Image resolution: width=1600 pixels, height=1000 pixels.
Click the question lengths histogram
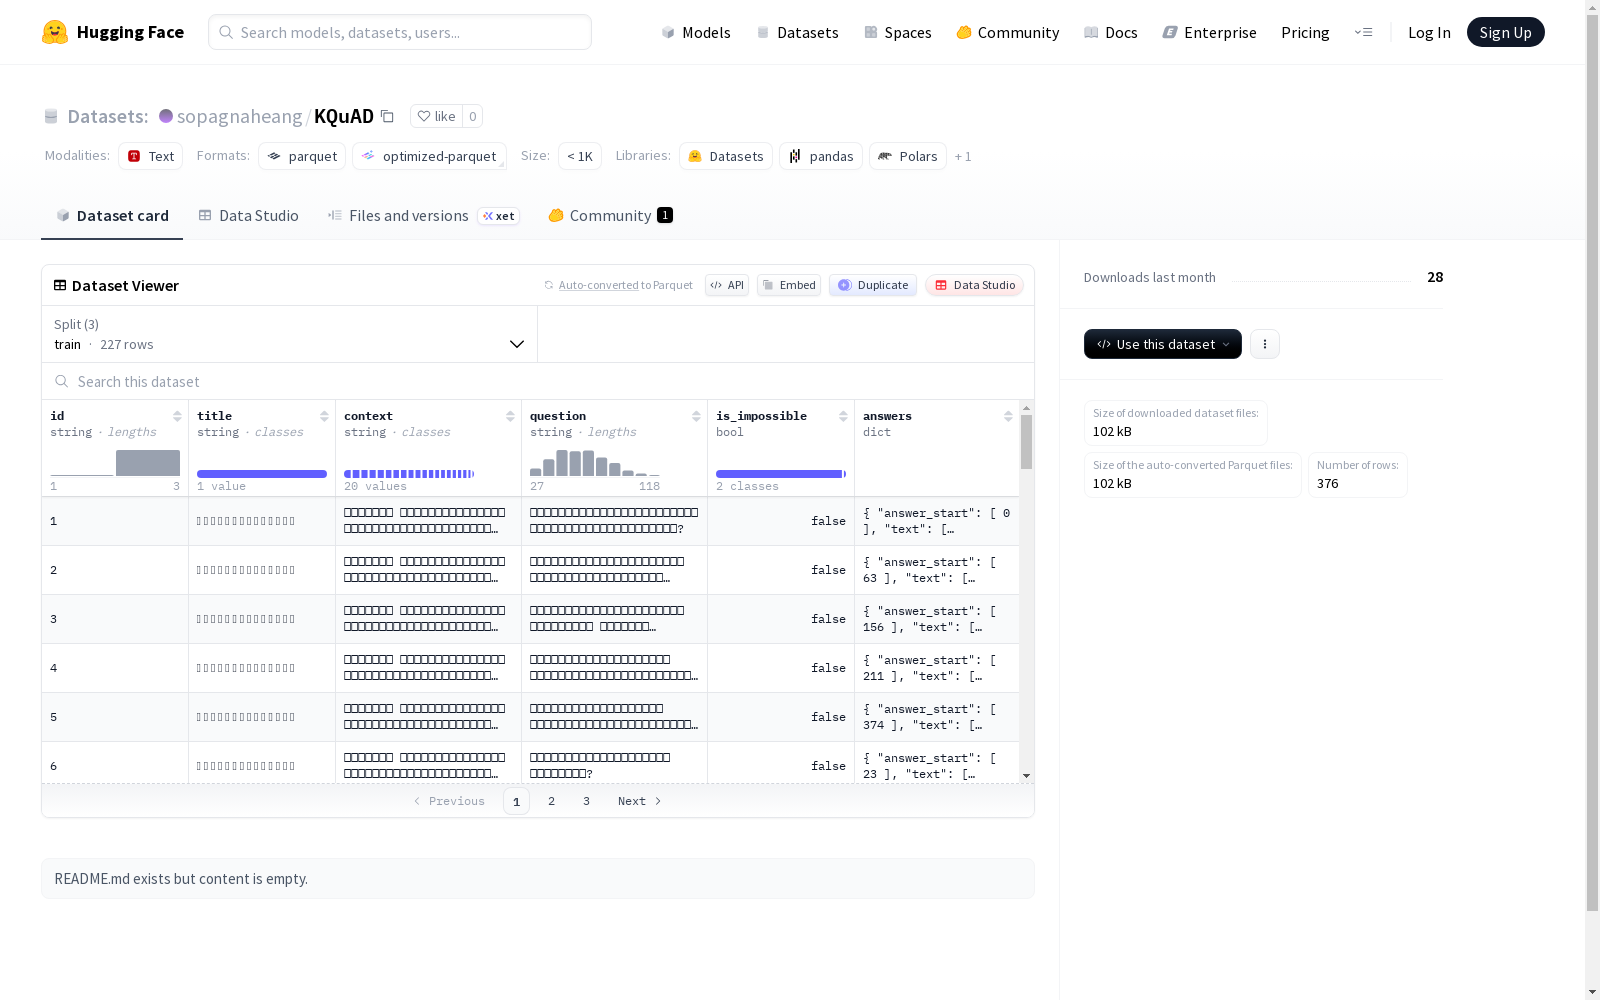point(595,463)
